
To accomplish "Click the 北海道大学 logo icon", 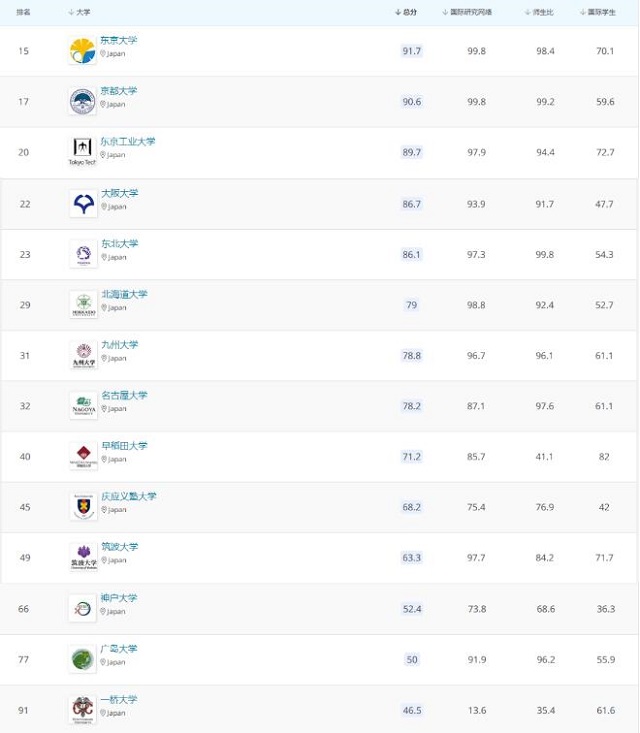I will 83,304.
